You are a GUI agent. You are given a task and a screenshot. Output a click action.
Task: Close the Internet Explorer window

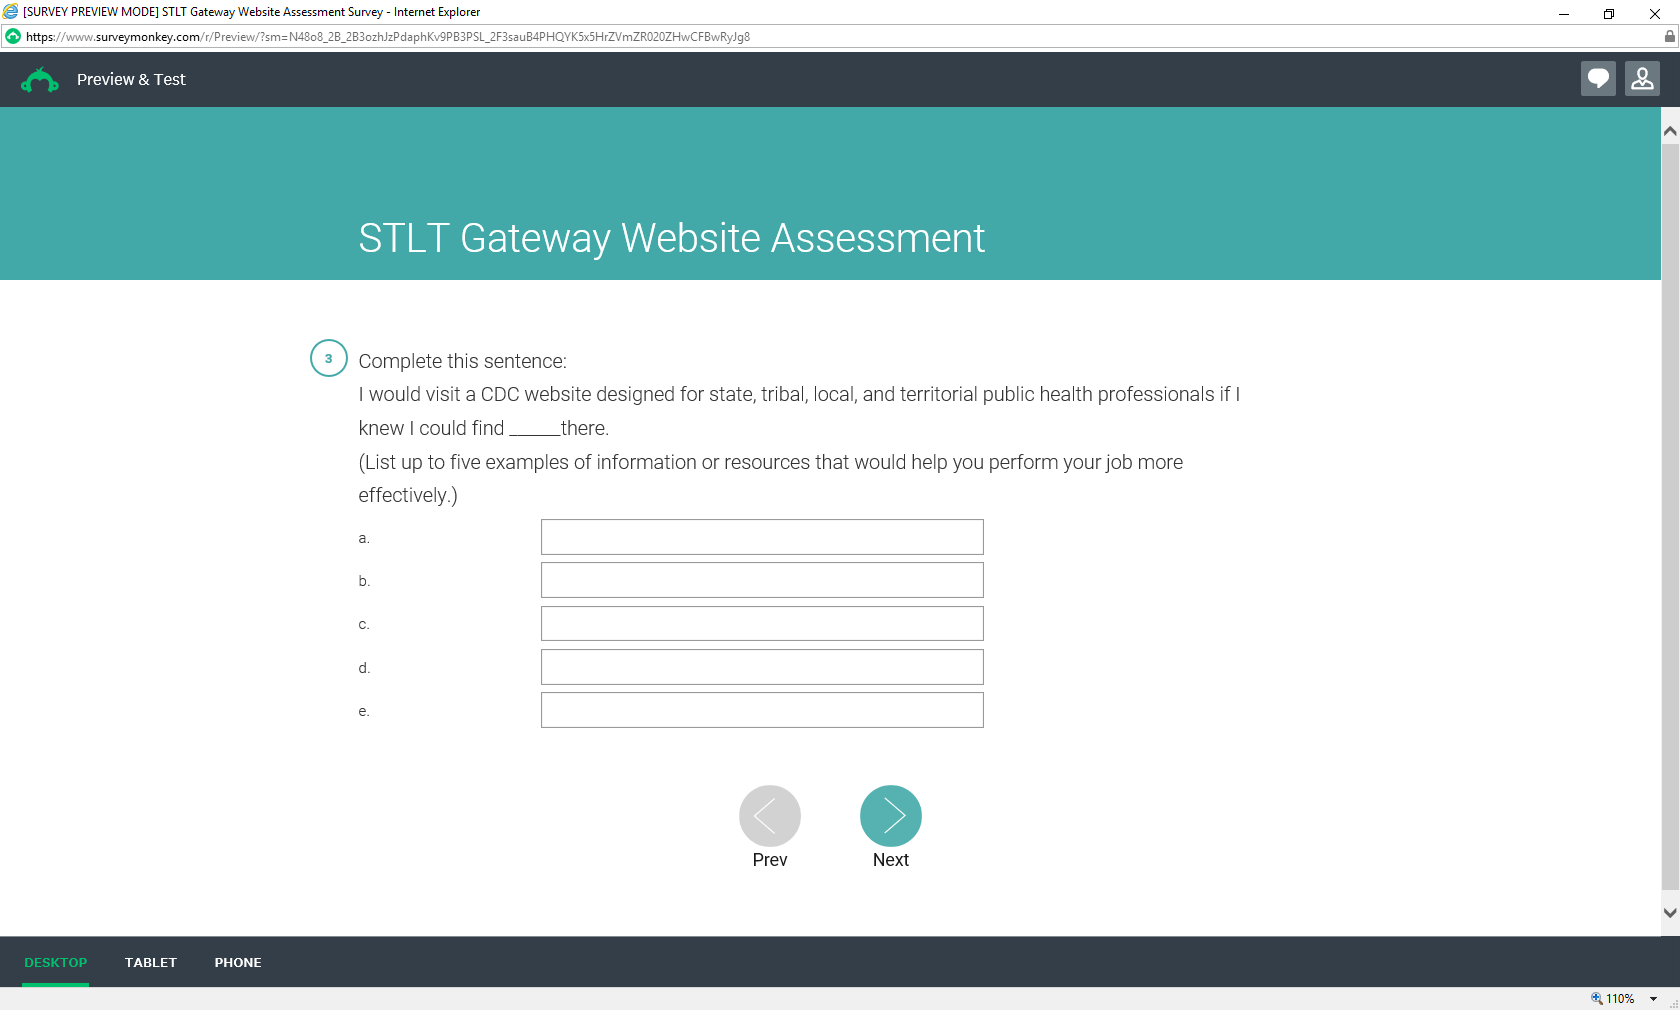(x=1655, y=13)
